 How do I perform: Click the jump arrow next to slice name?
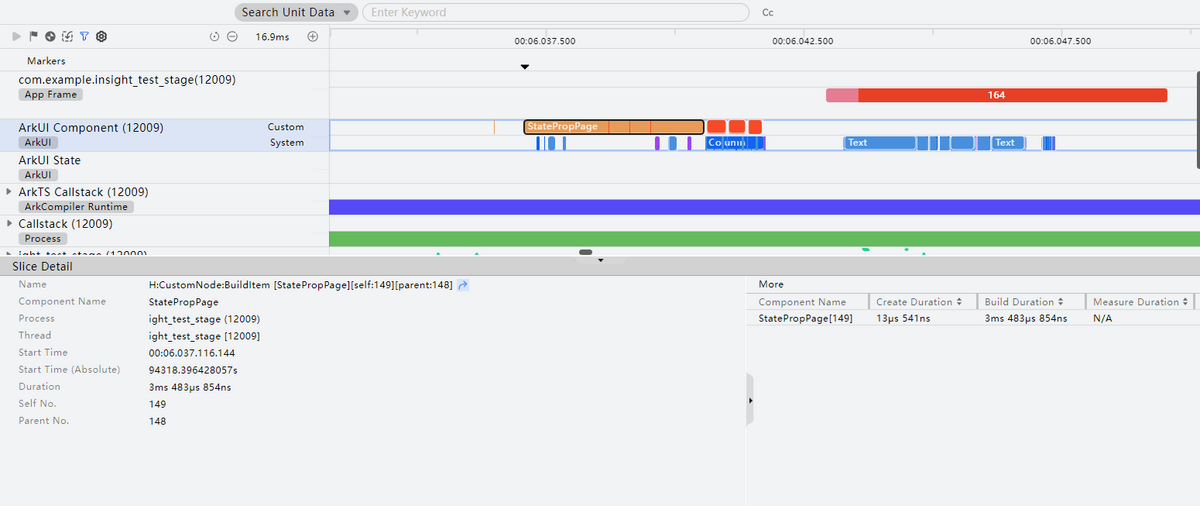(x=464, y=285)
